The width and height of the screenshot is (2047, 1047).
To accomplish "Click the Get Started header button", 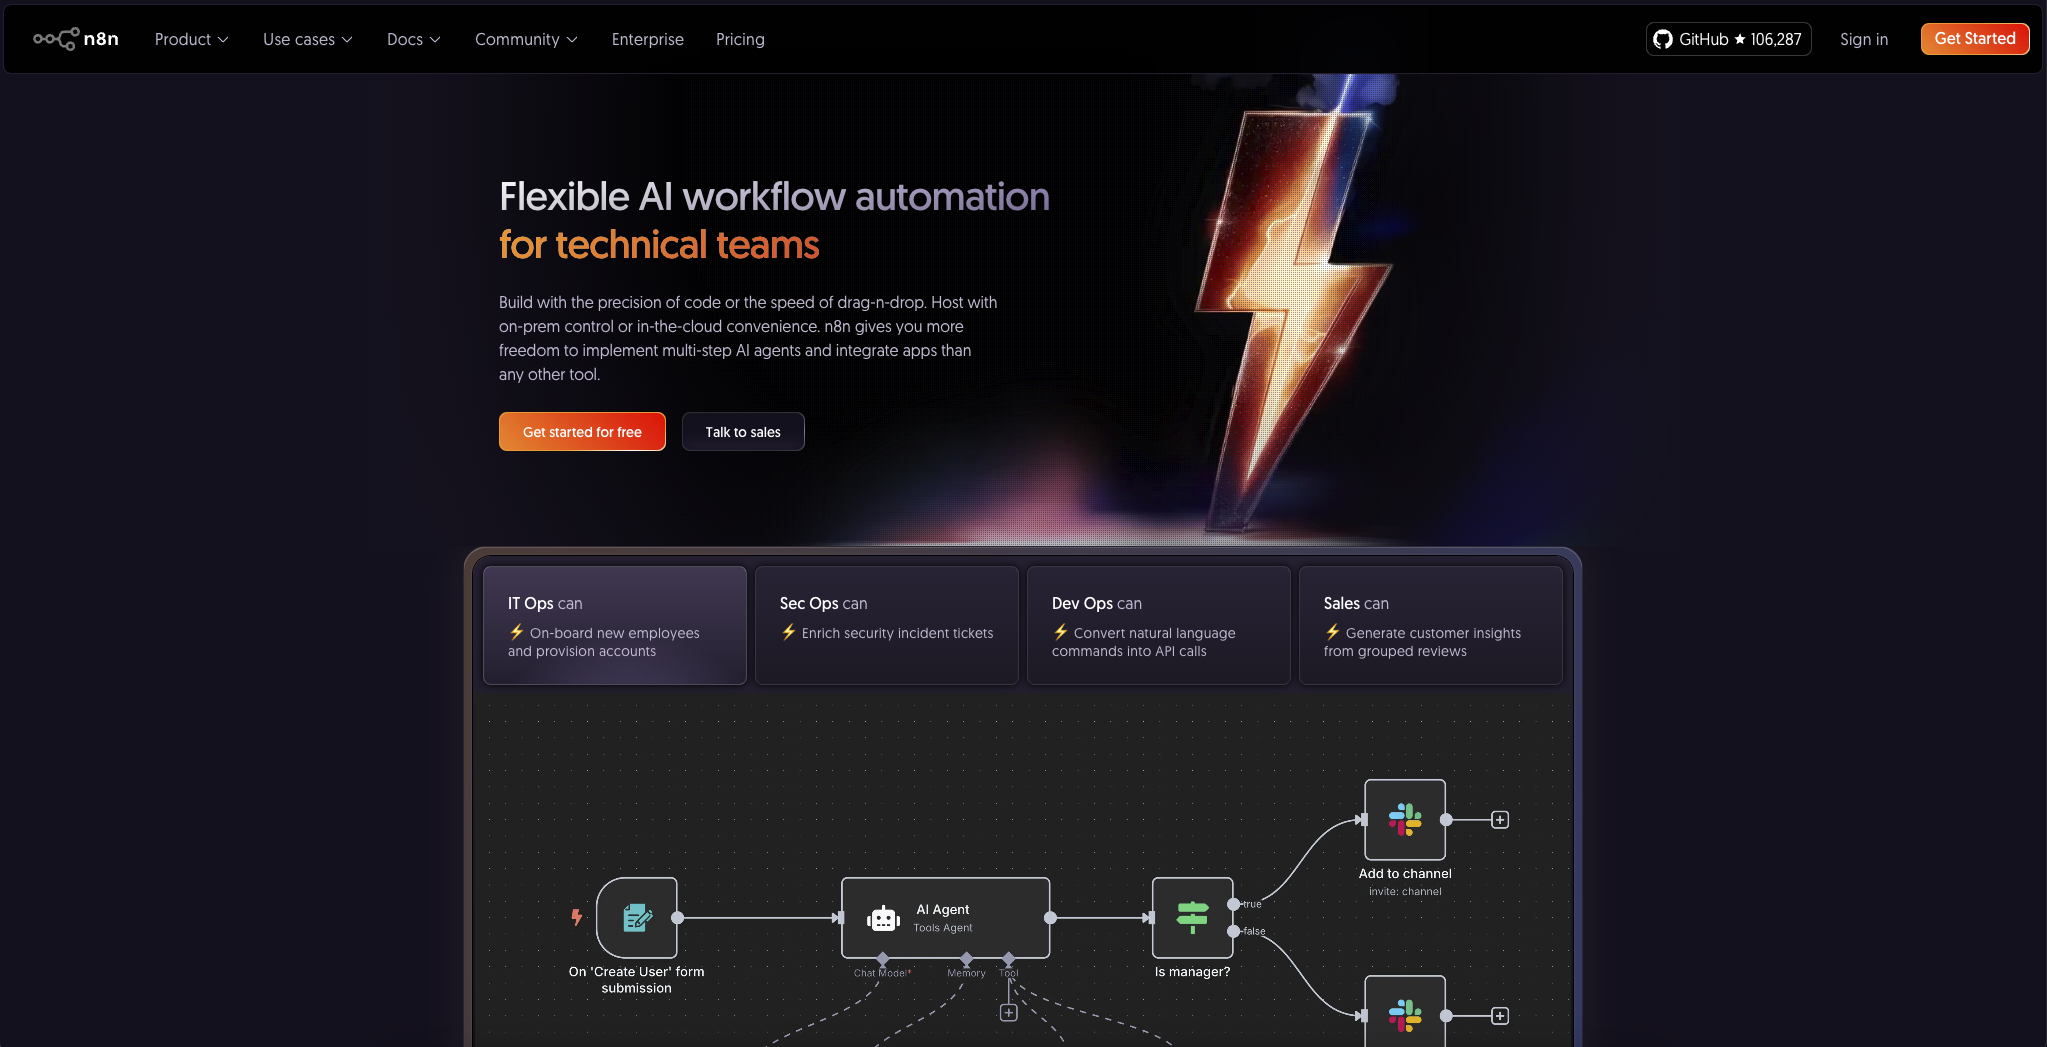I will (1975, 39).
